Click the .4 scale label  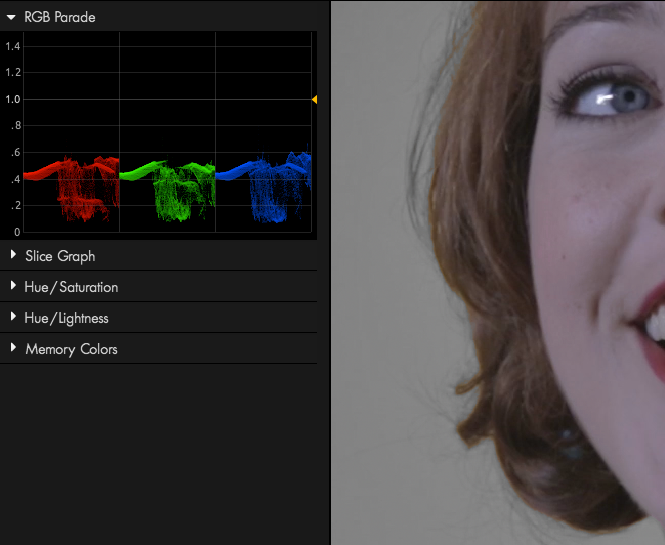[x=16, y=179]
